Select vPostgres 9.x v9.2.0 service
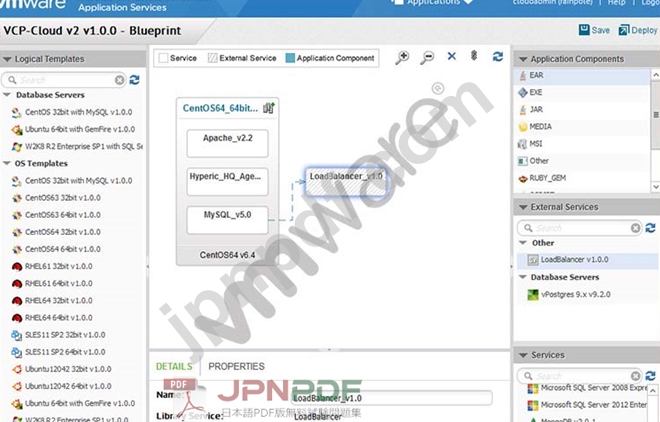 coord(587,295)
